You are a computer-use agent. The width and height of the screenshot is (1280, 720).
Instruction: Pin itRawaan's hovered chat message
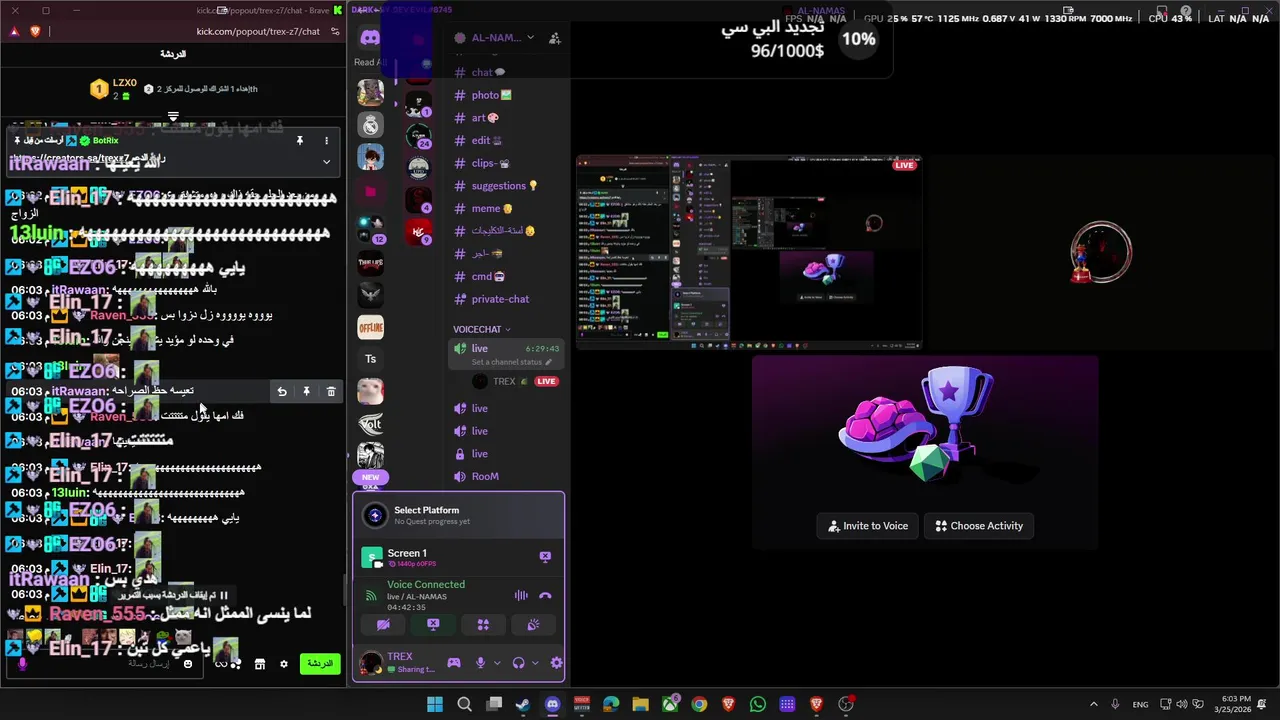(x=306, y=392)
